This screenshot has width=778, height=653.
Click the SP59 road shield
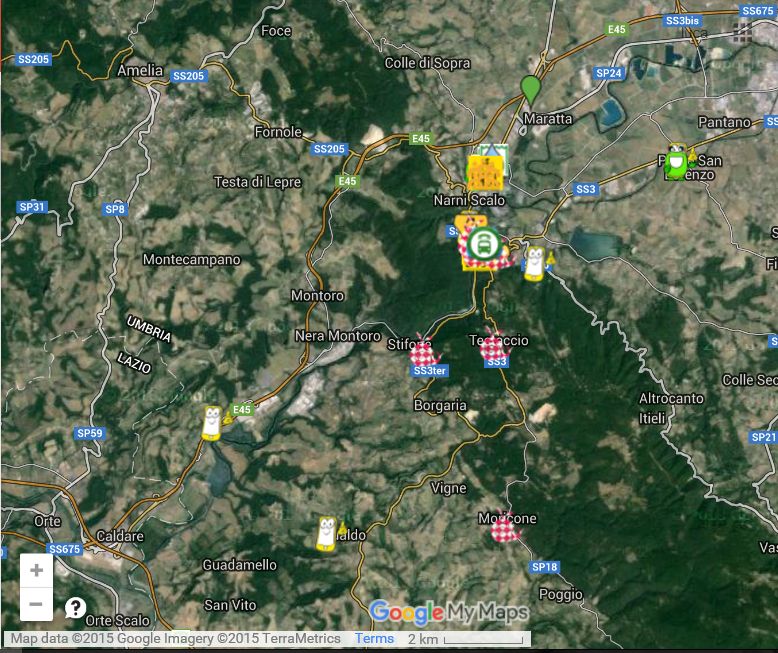[90, 433]
